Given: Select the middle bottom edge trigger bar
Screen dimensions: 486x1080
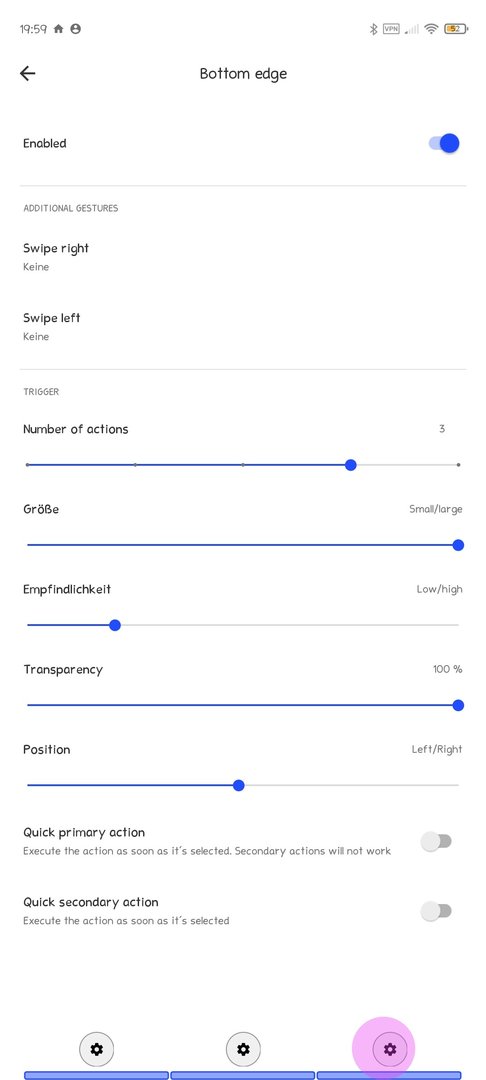Looking at the screenshot, I should [243, 1075].
